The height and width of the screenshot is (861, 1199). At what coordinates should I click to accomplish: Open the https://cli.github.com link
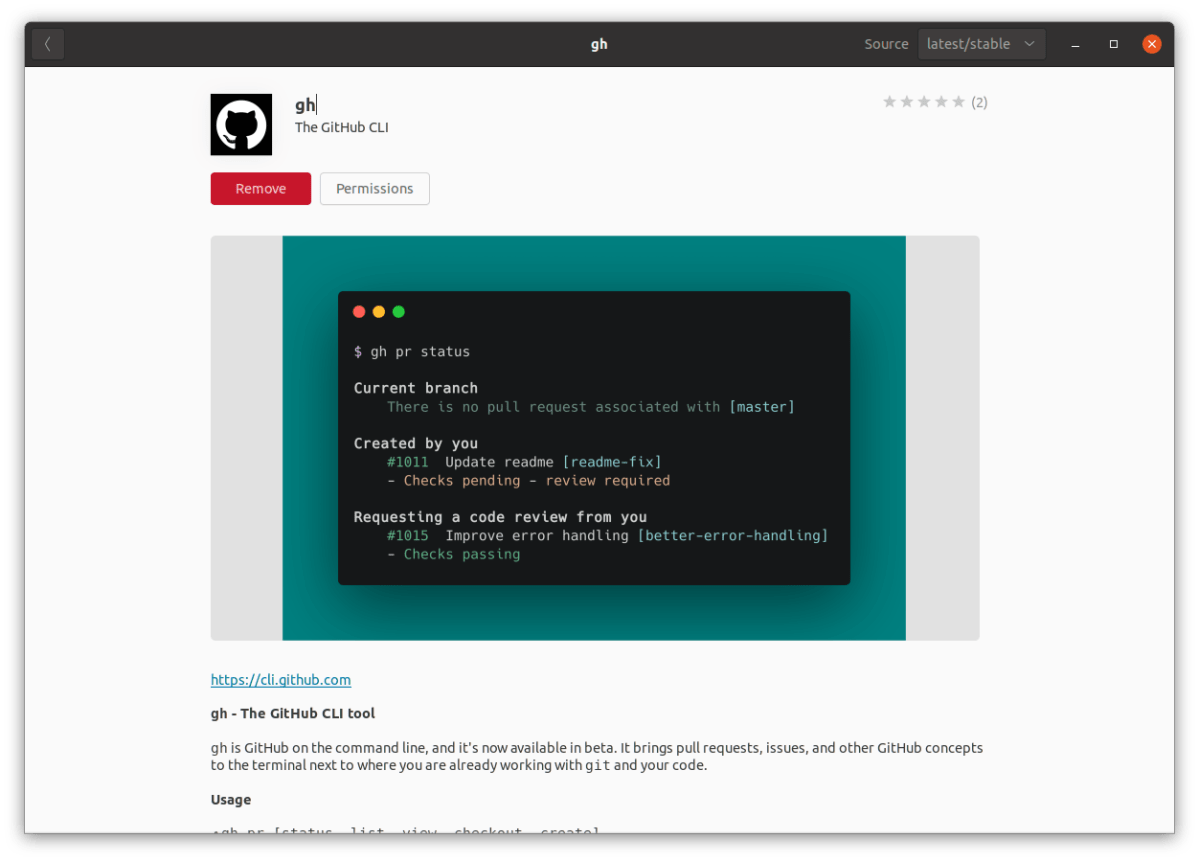pos(281,680)
